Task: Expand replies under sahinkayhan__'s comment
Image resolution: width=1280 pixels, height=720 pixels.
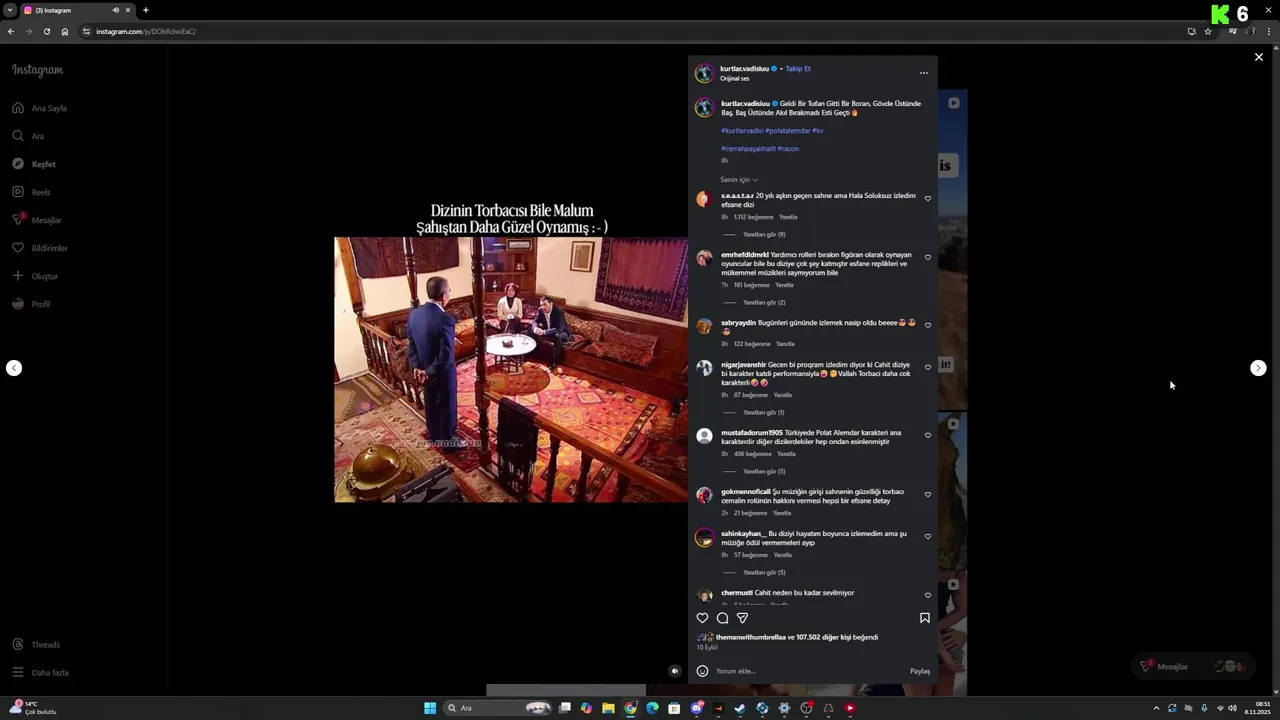Action: (x=764, y=573)
